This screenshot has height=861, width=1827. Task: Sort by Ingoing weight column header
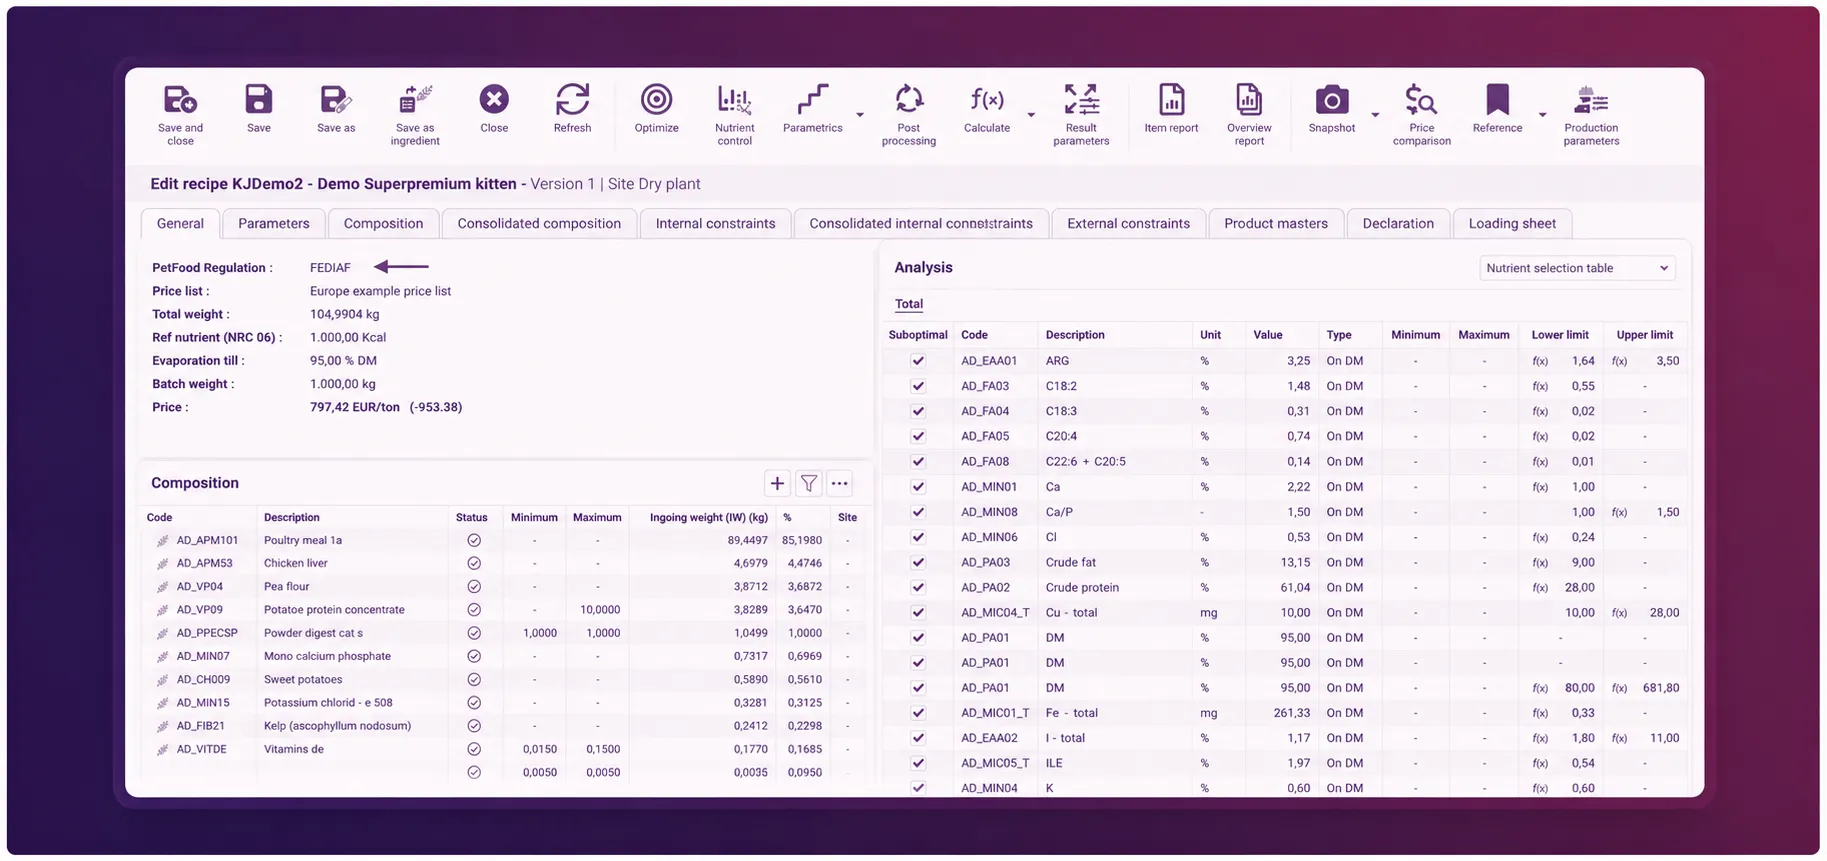(x=709, y=518)
